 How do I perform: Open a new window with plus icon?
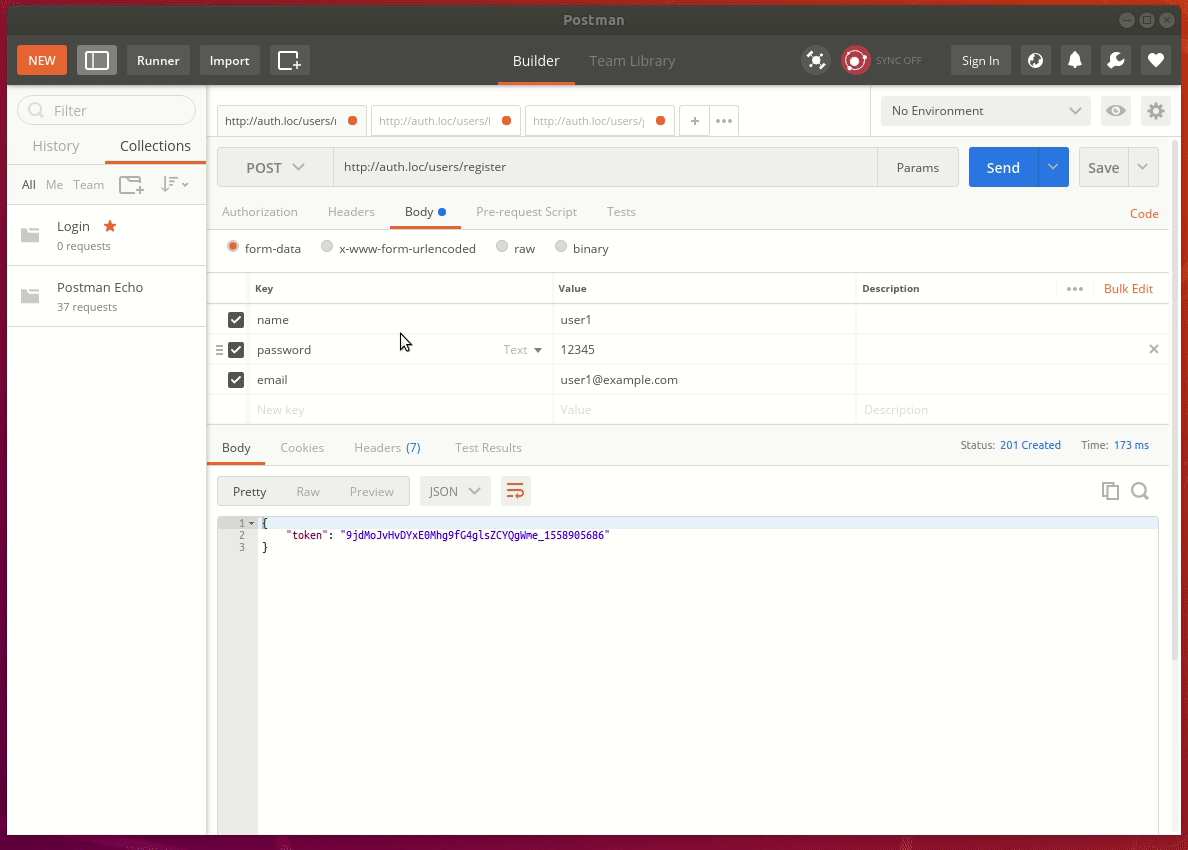point(289,61)
